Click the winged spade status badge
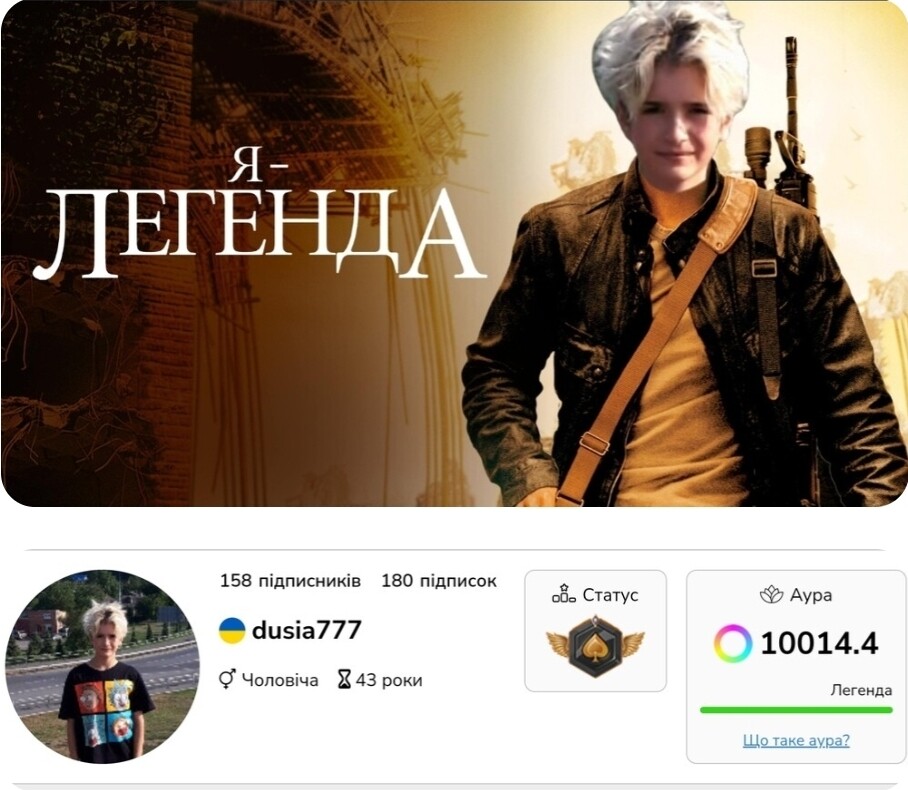Image resolution: width=908 pixels, height=790 pixels. pyautogui.click(x=595, y=645)
